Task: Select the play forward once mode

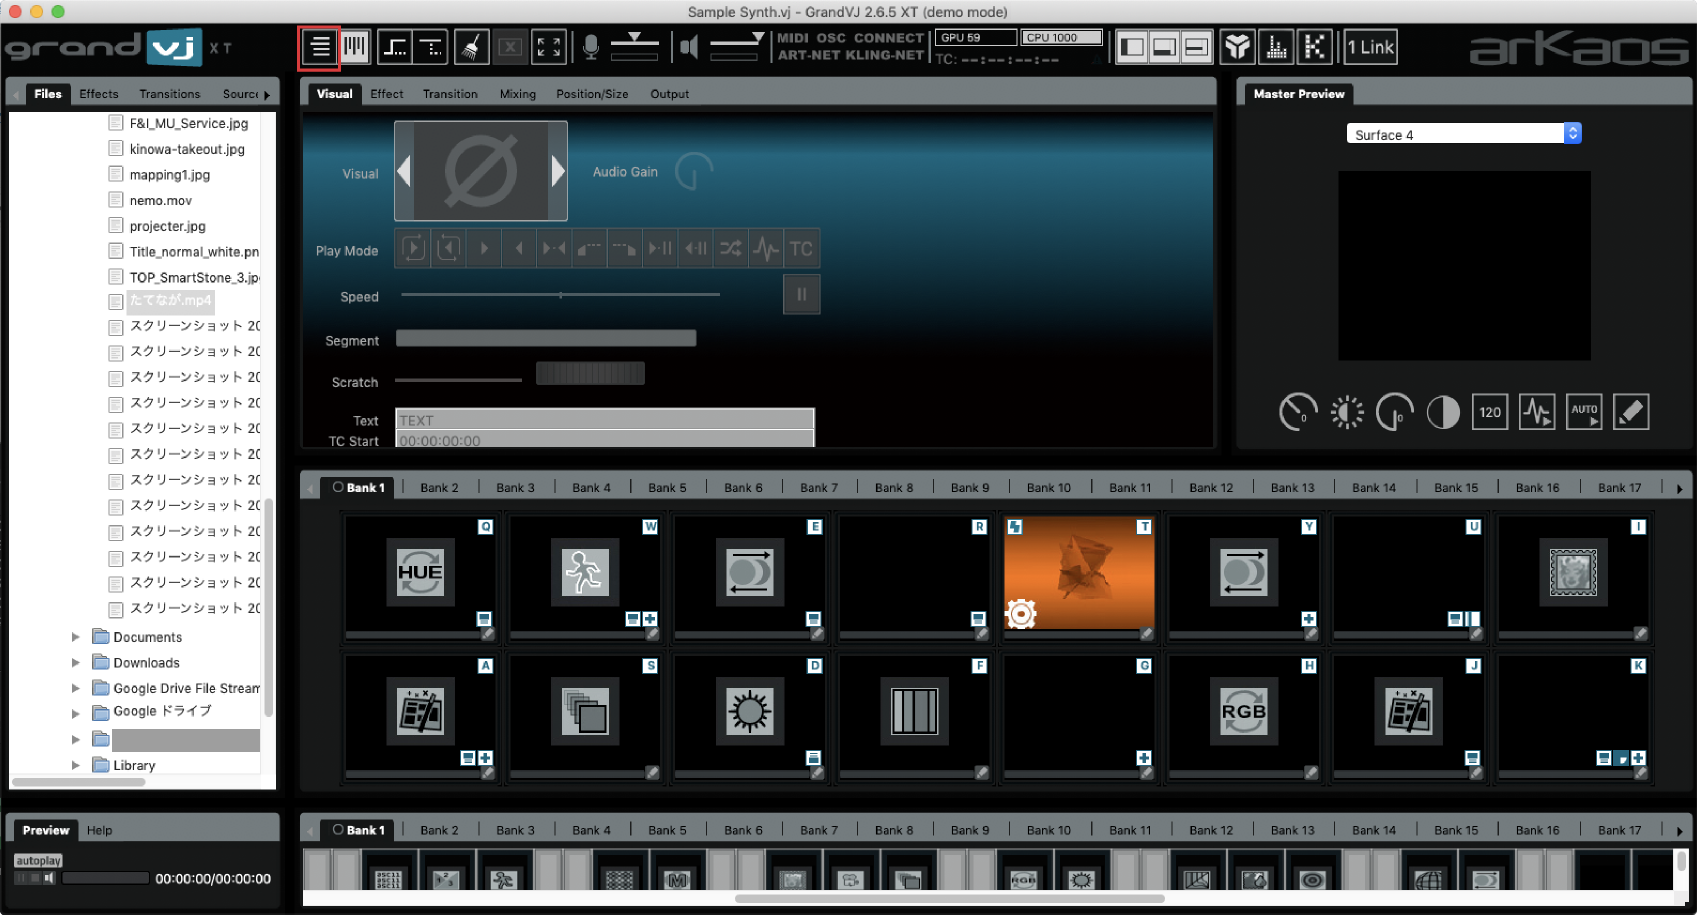Action: (x=484, y=249)
